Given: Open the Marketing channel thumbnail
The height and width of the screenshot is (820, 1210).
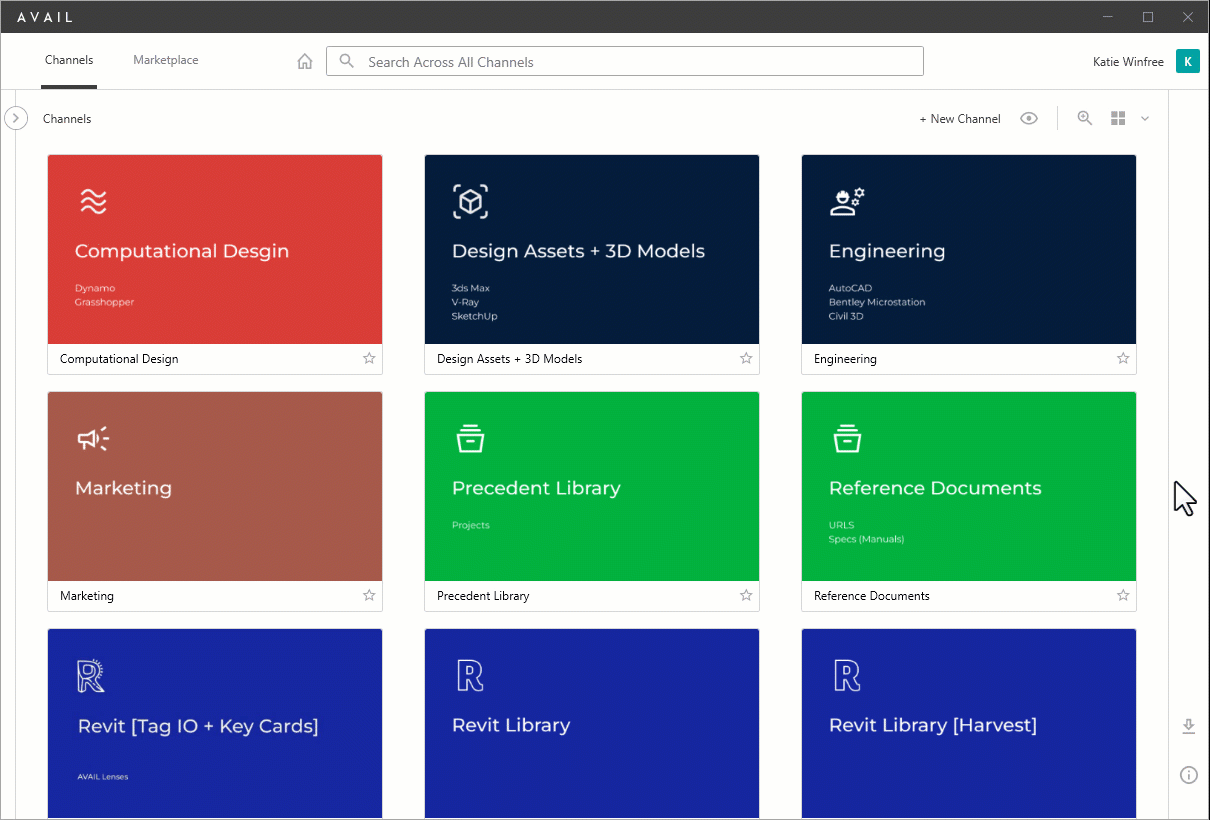Looking at the screenshot, I should [215, 486].
